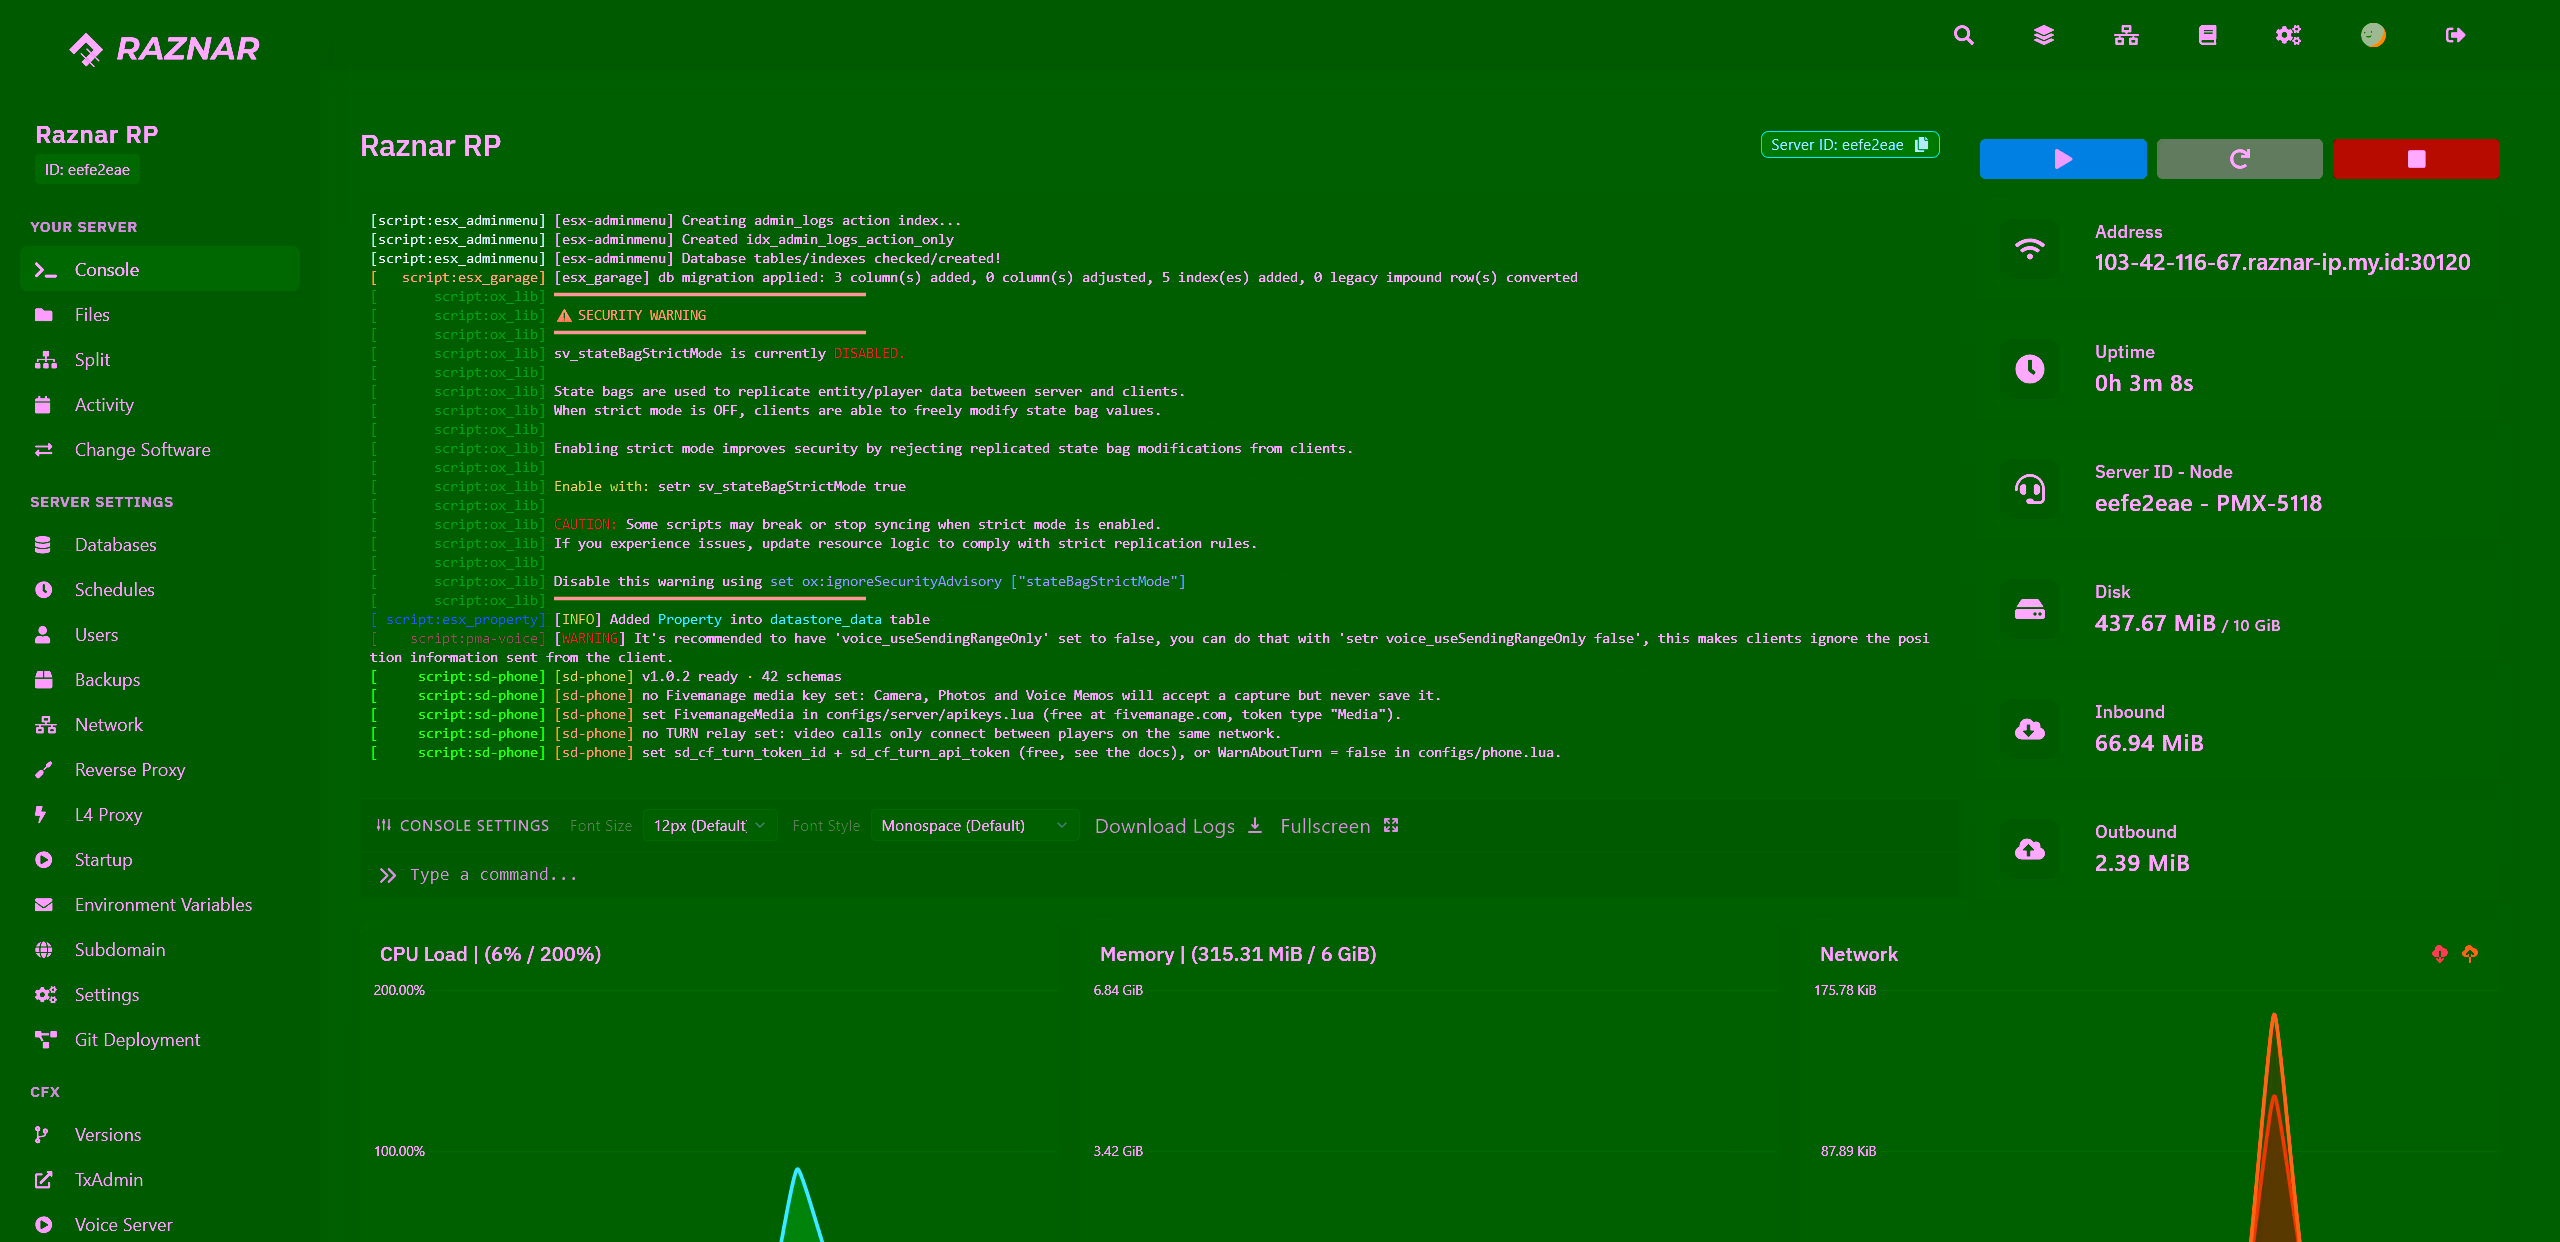This screenshot has height=1242, width=2560.
Task: Click the sidebar Network icon
Action: 45,725
